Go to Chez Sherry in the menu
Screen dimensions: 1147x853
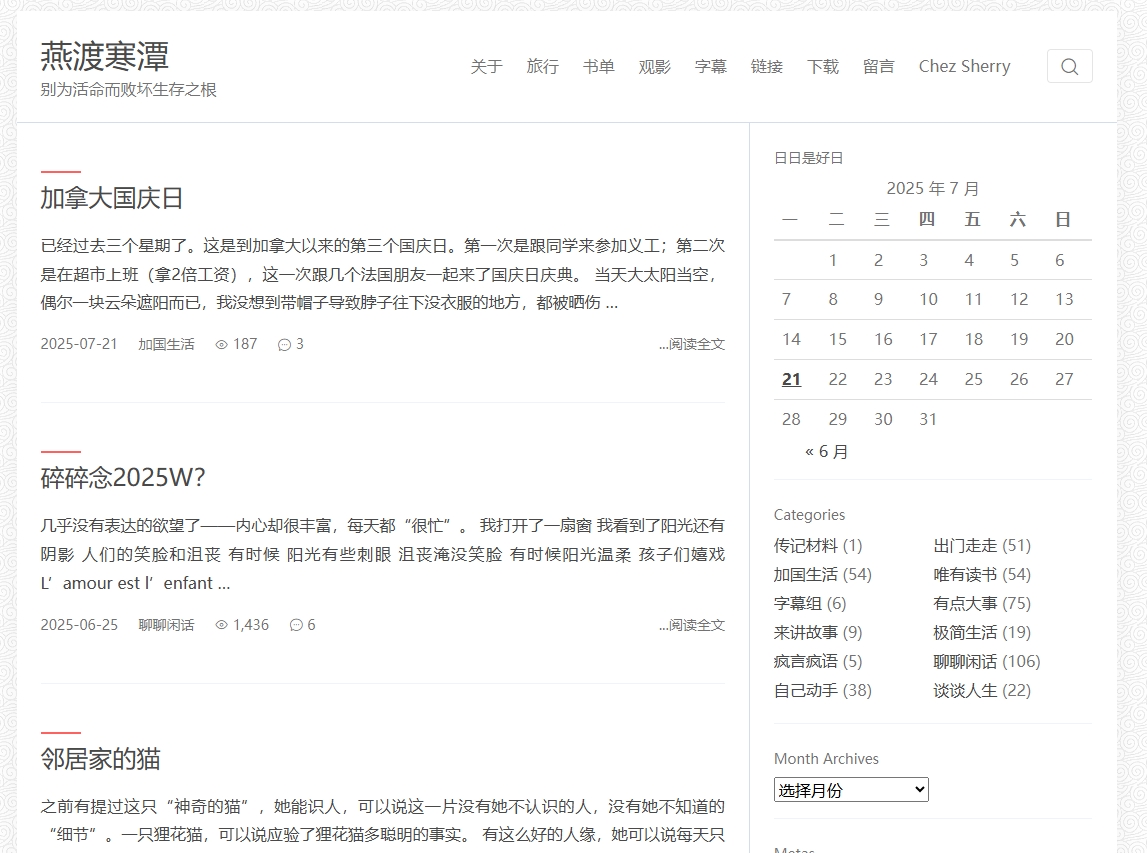click(963, 67)
